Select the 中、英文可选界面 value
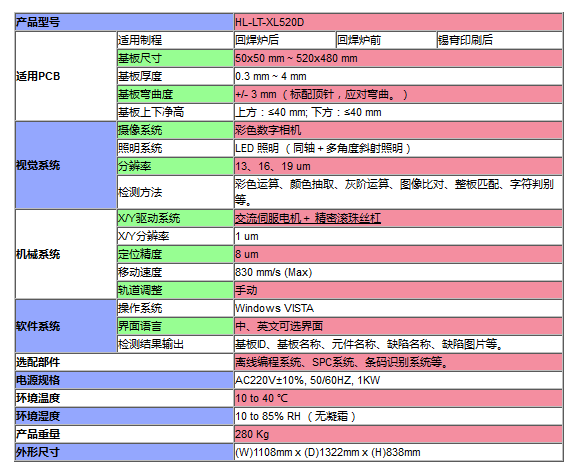This screenshot has width=576, height=470. (x=398, y=326)
